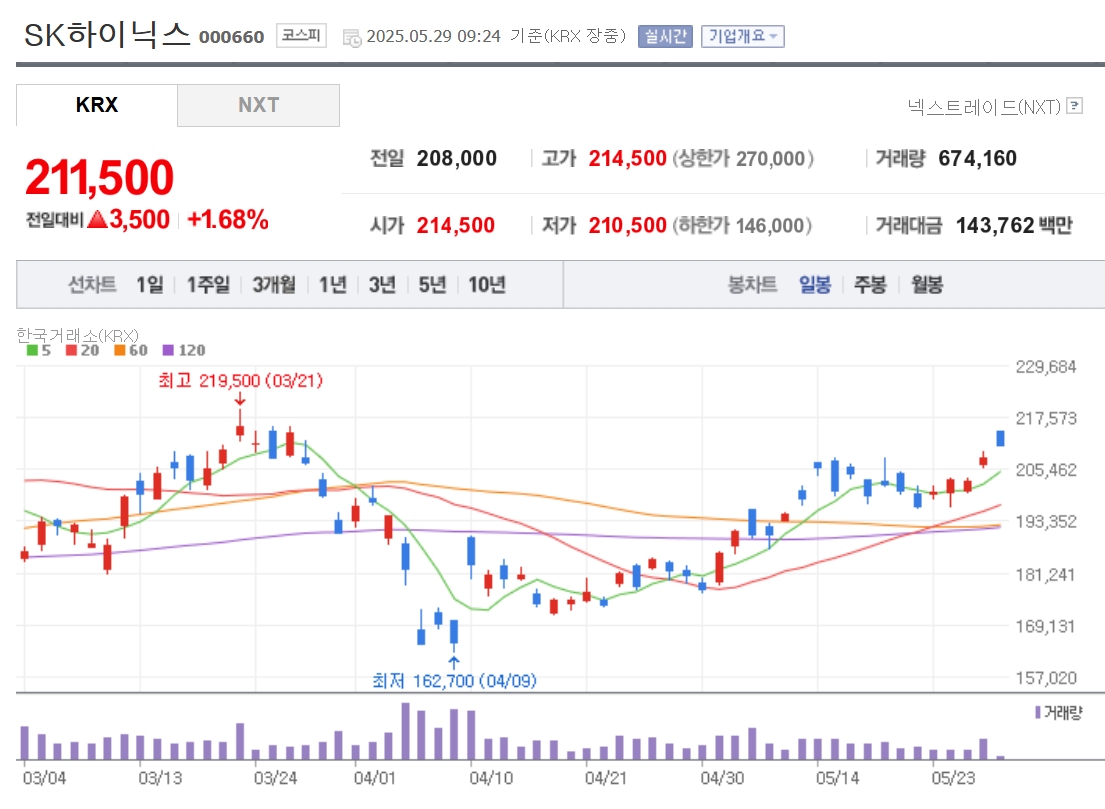
Task: Open the 기업개요 dropdown
Action: point(742,36)
